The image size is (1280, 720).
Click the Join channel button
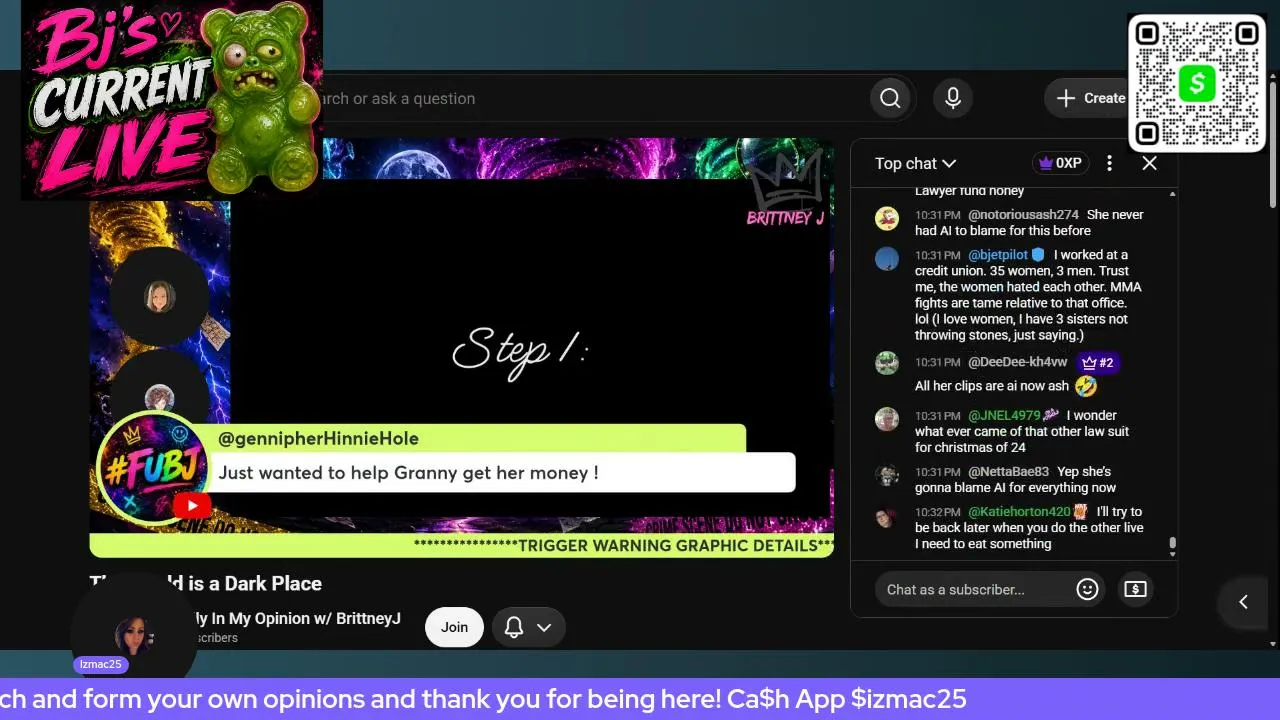point(454,627)
